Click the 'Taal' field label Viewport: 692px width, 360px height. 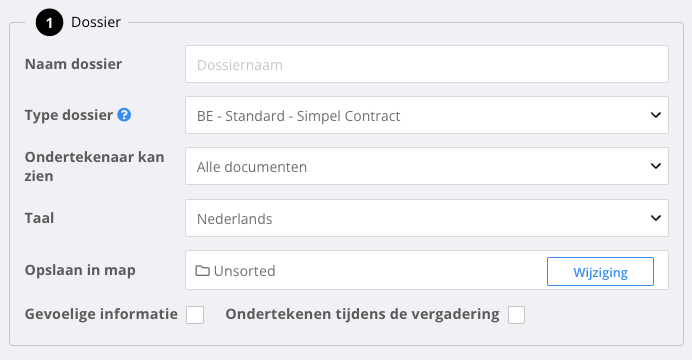pos(39,218)
